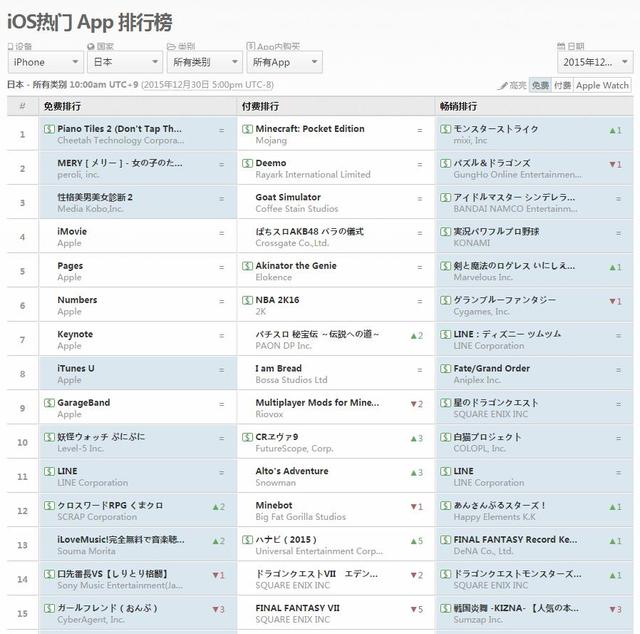Click the iLoveMusic! app name

[x=120, y=540]
